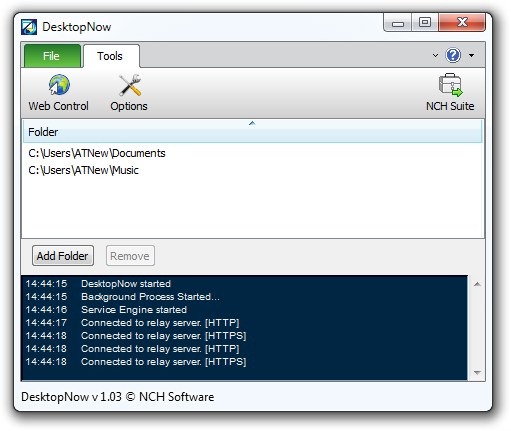Image resolution: width=511 pixels, height=431 pixels.
Task: Click the log scrollbar down arrow
Action: tap(477, 372)
